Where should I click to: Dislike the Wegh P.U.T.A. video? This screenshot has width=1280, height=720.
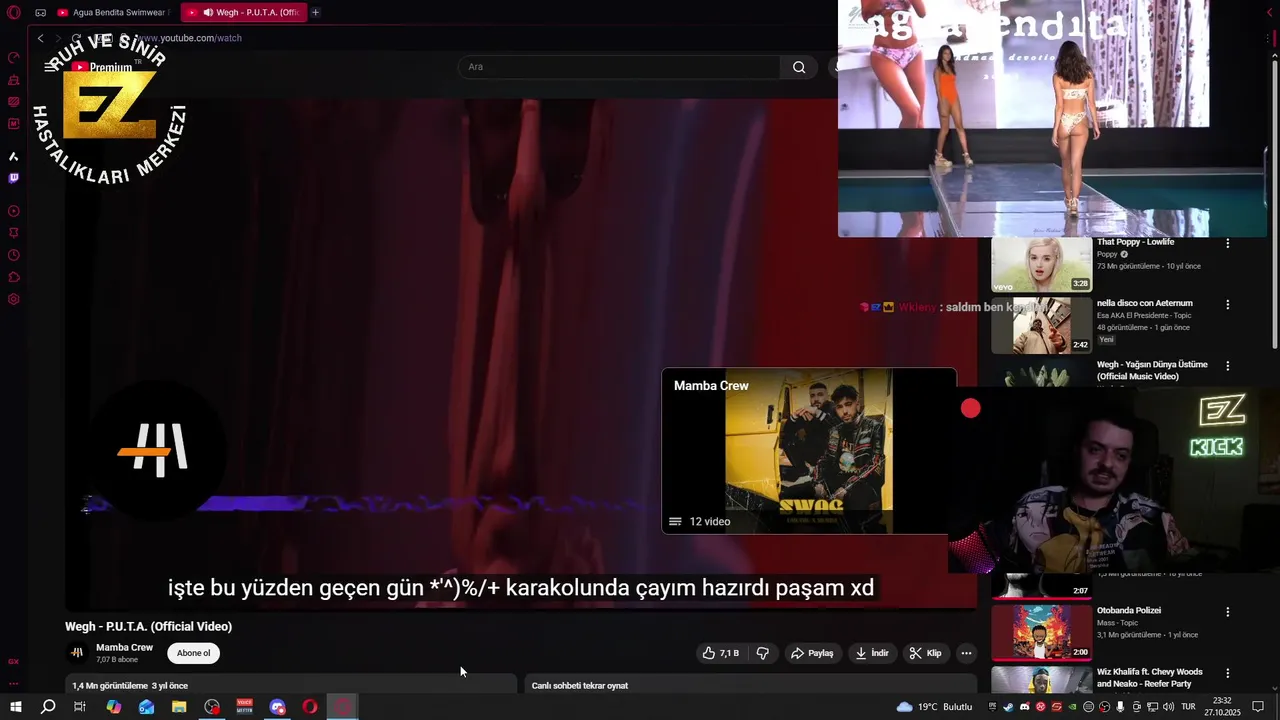pyautogui.click(x=763, y=653)
